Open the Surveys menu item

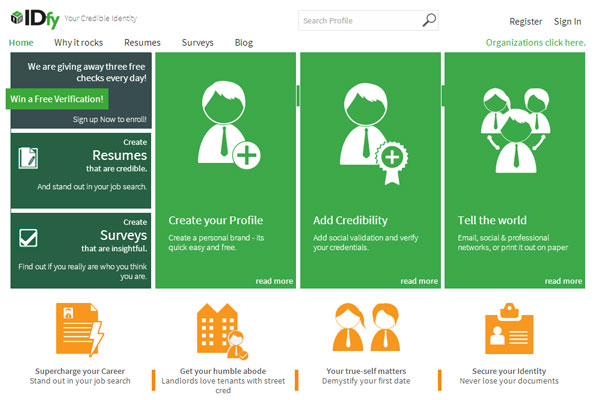(197, 42)
